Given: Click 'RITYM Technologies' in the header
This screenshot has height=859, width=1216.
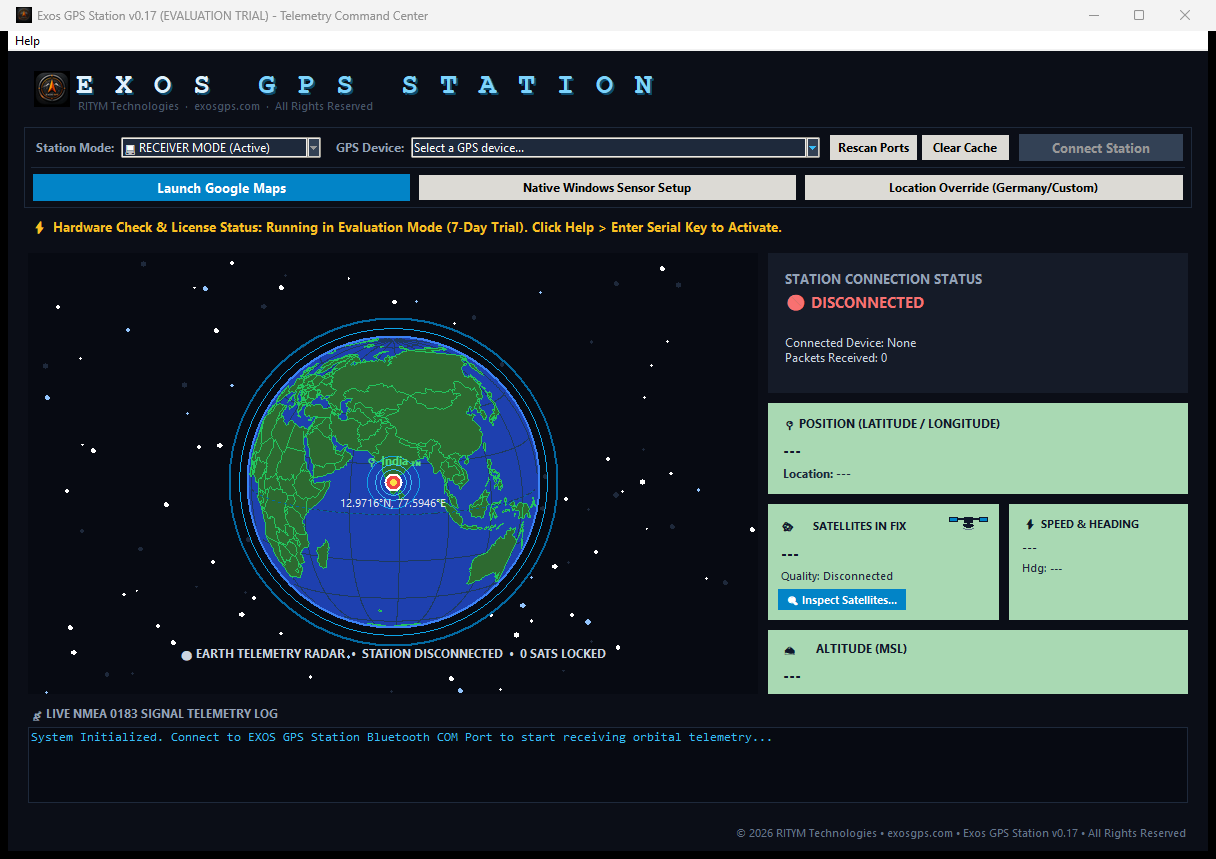Looking at the screenshot, I should [x=128, y=106].
